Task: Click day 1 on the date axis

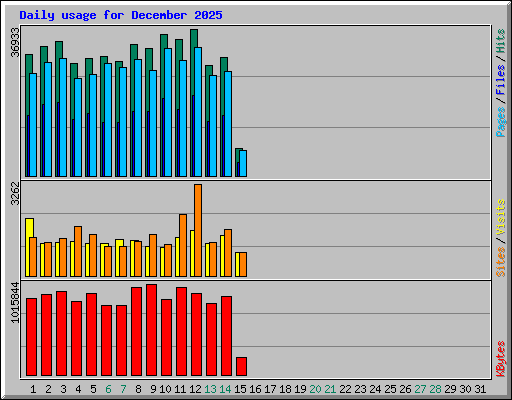Action: click(33, 389)
